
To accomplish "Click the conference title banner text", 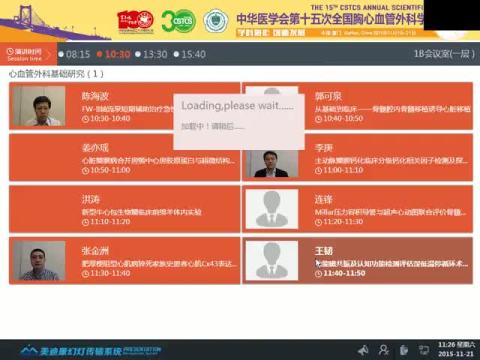I will pyautogui.click(x=330, y=19).
